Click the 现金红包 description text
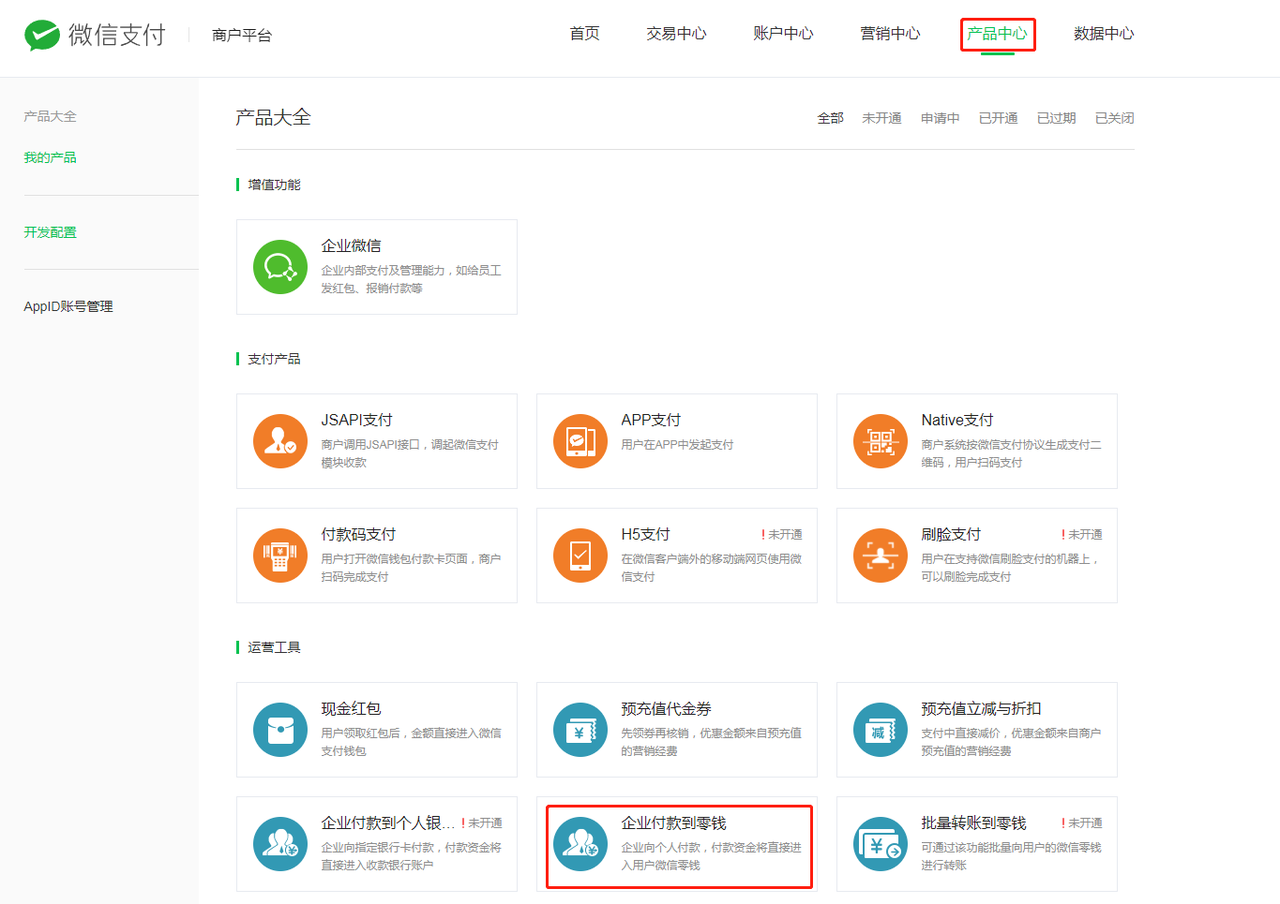The image size is (1280, 904). click(411, 742)
